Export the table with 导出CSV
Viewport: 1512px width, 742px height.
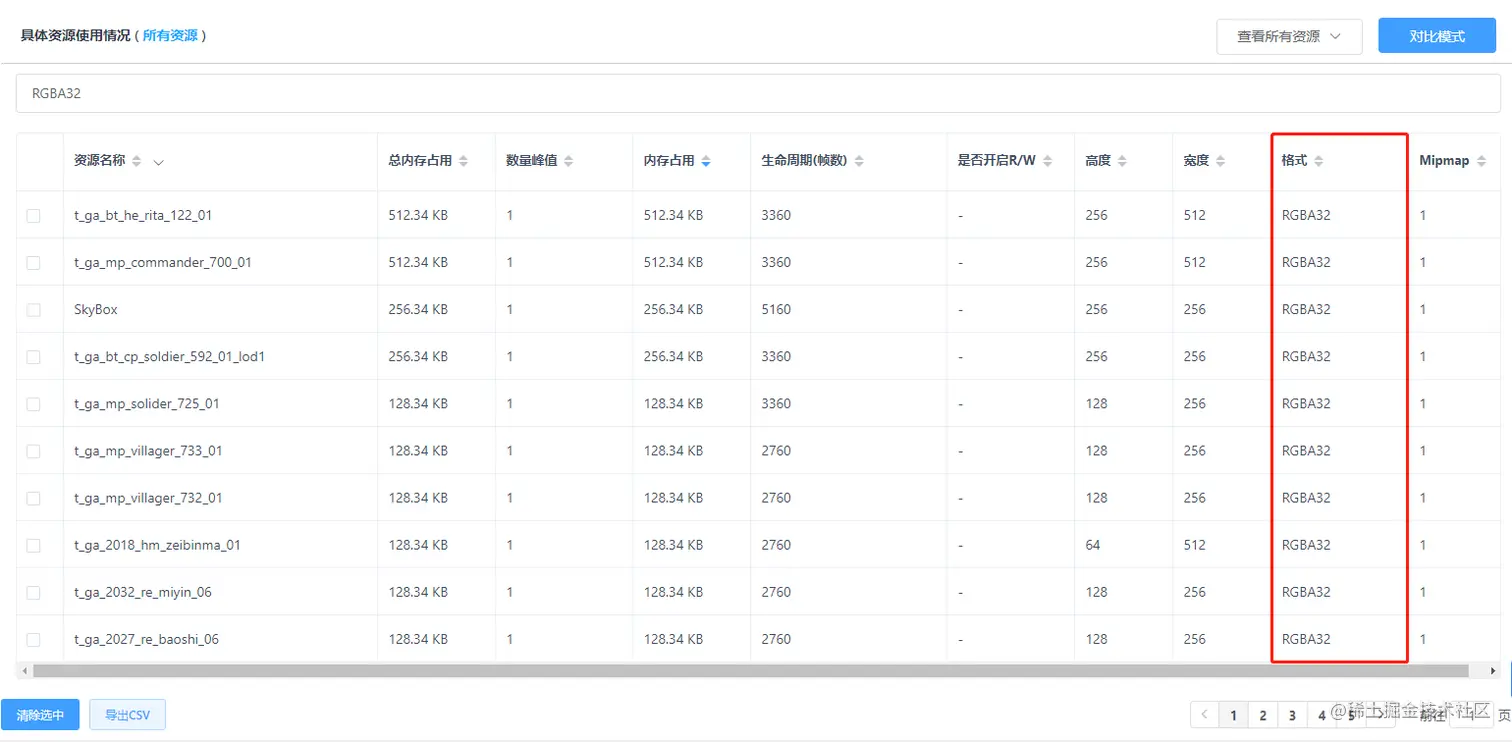(127, 714)
